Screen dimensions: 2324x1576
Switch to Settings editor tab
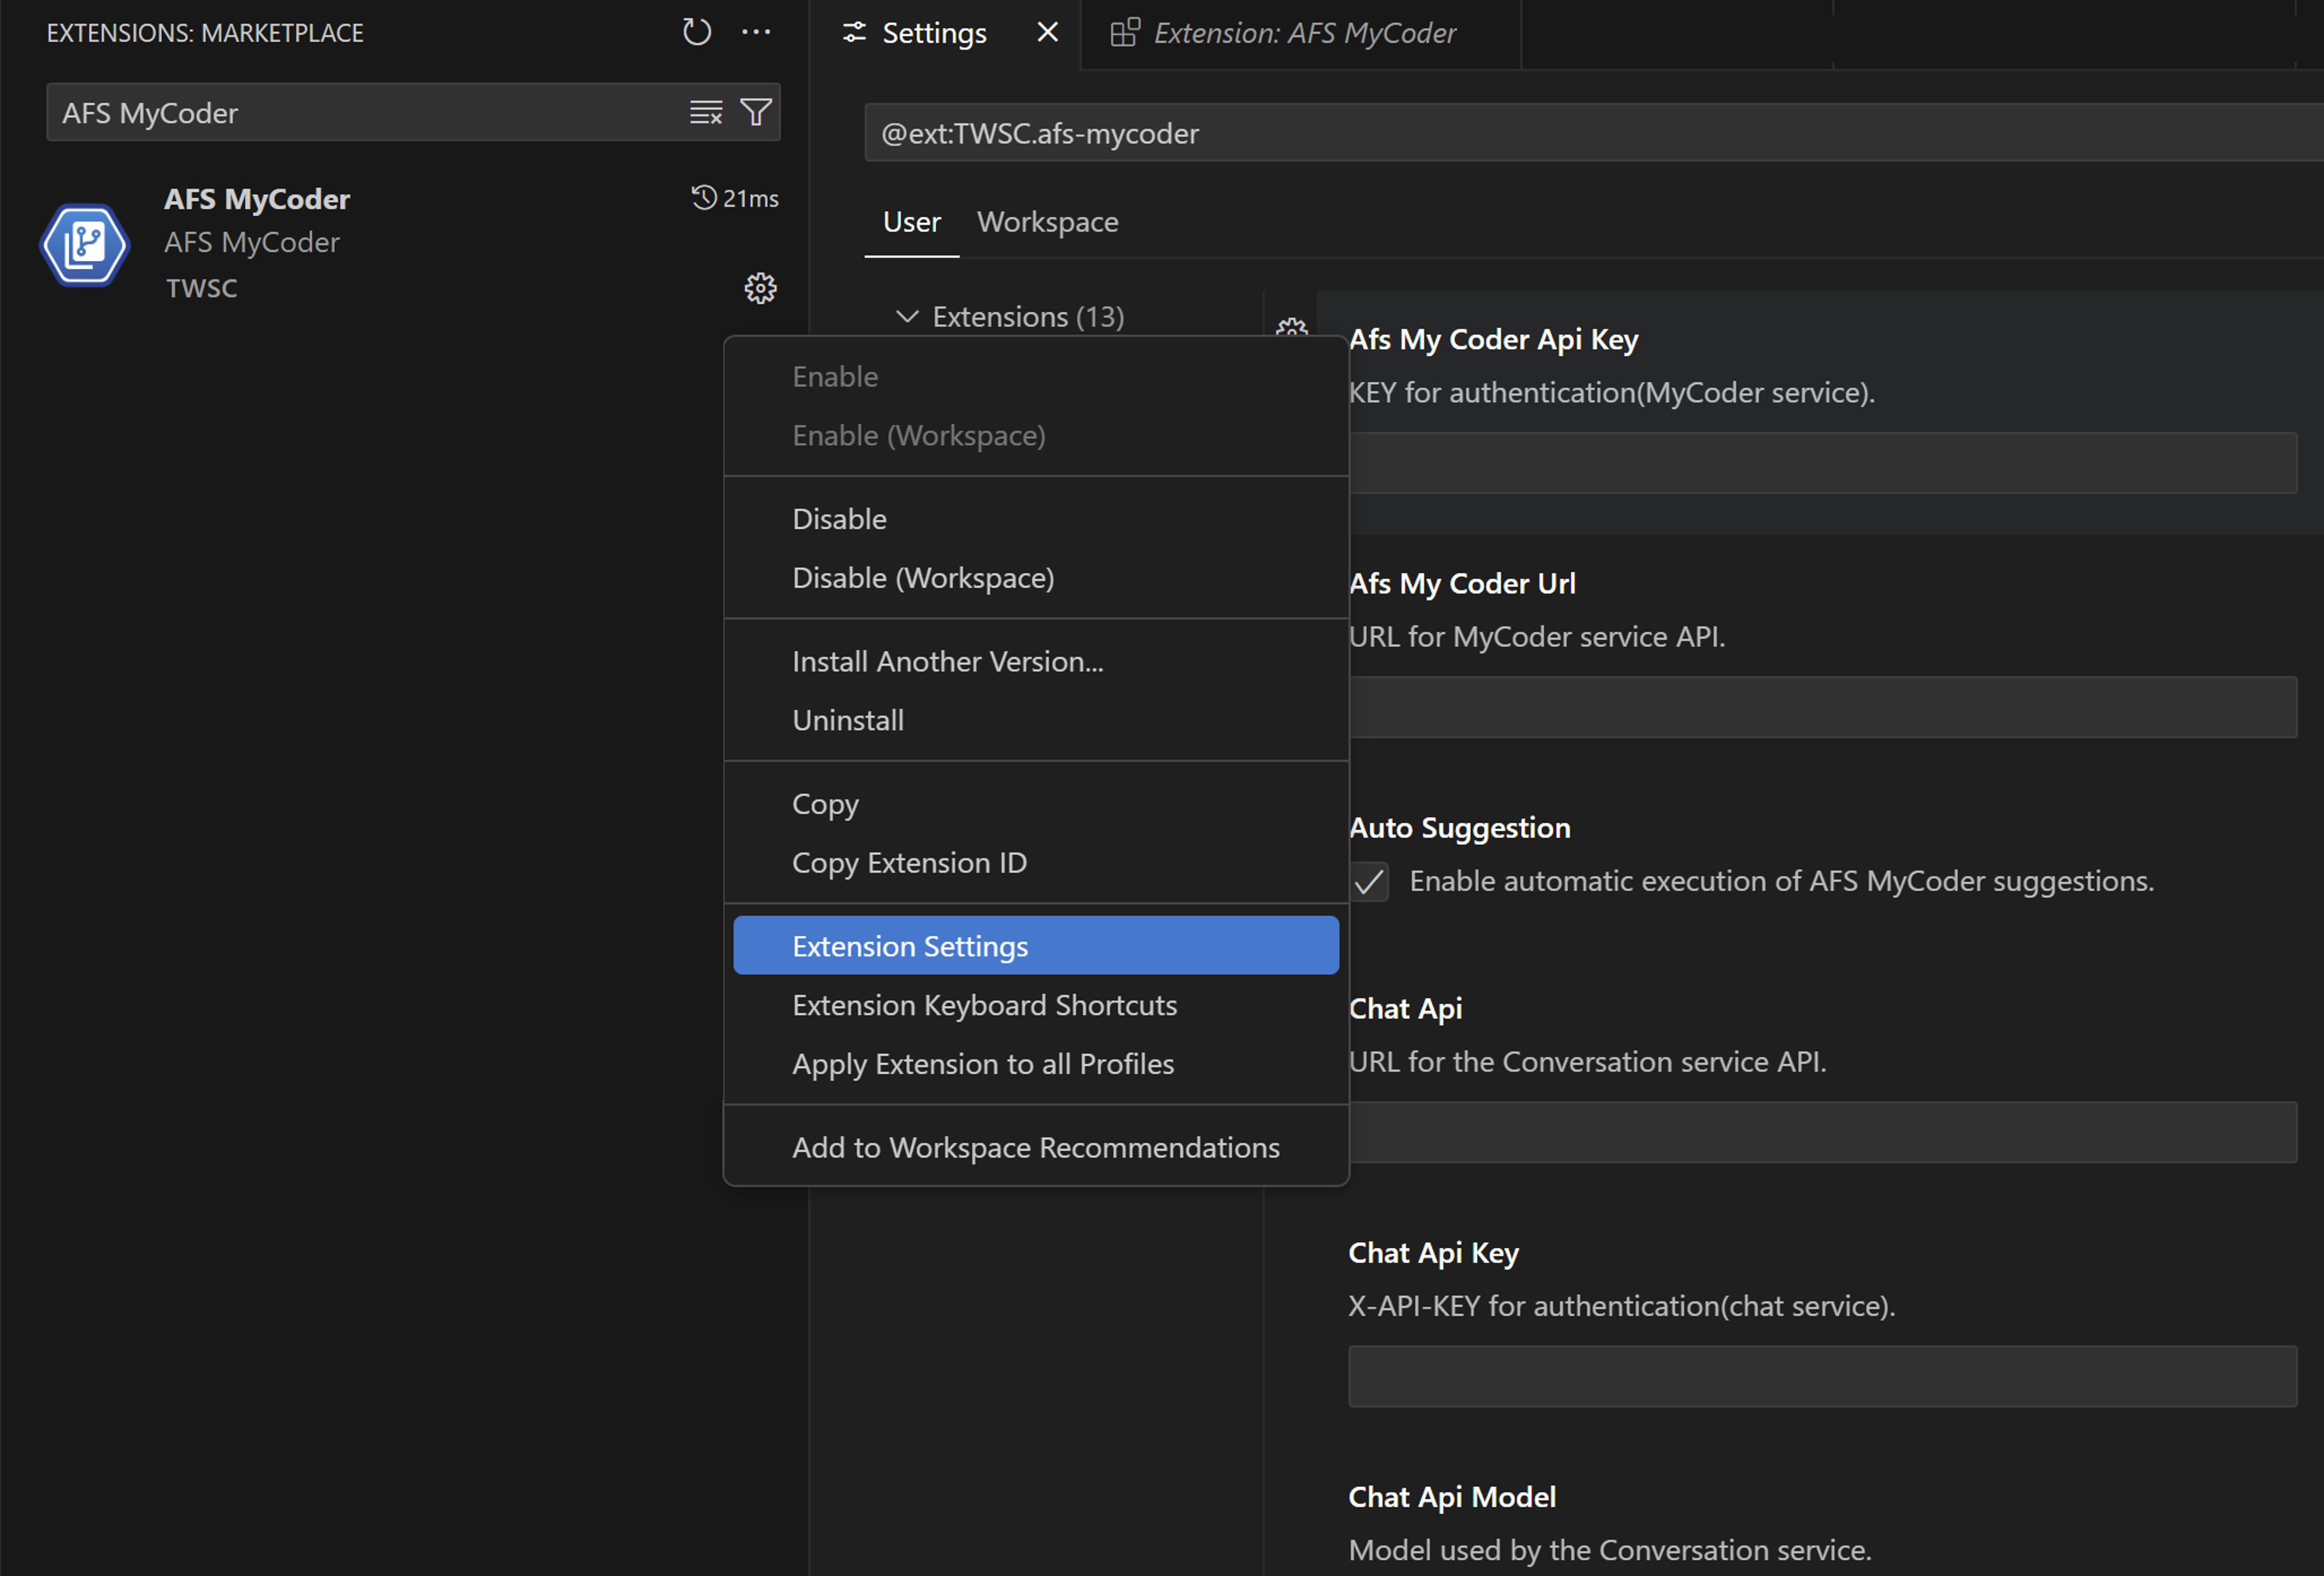pyautogui.click(x=945, y=34)
